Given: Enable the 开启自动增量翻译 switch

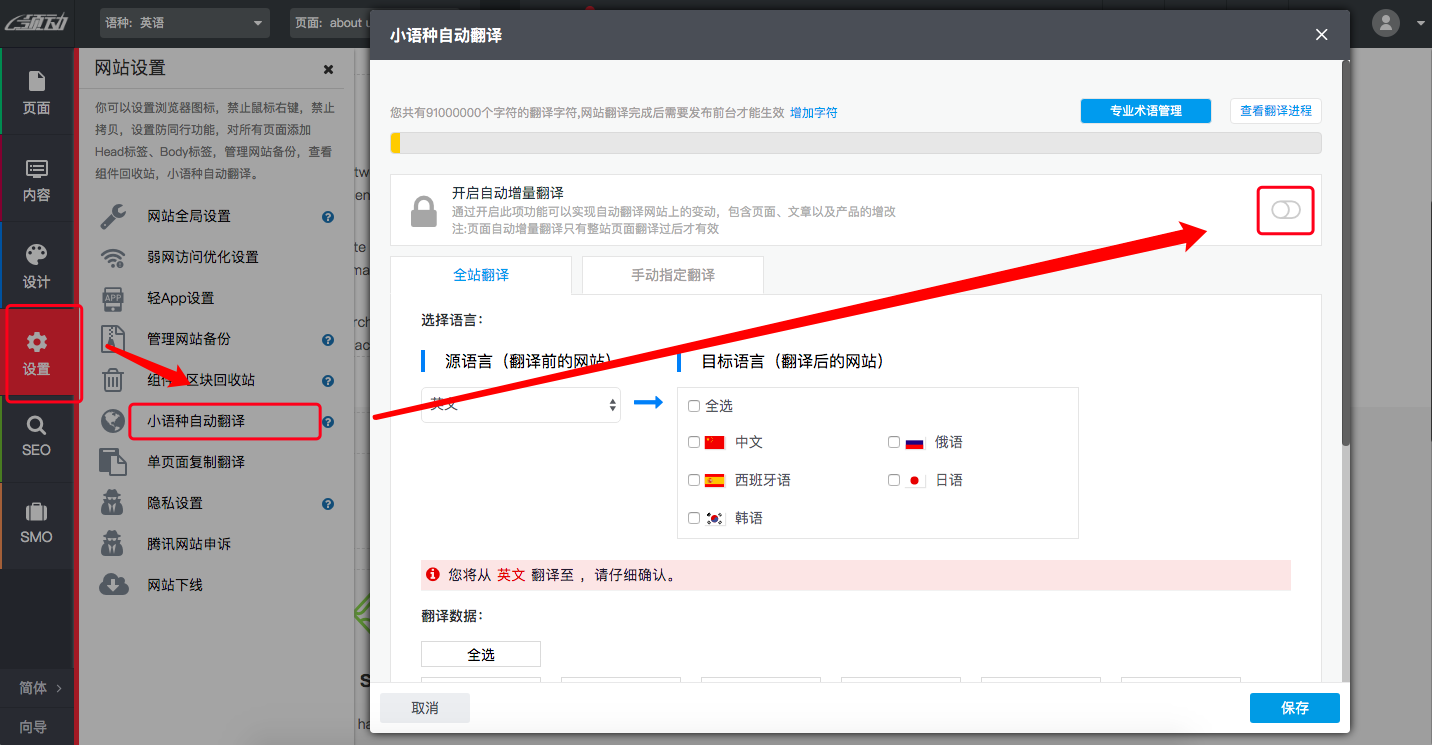Looking at the screenshot, I should pos(1286,210).
